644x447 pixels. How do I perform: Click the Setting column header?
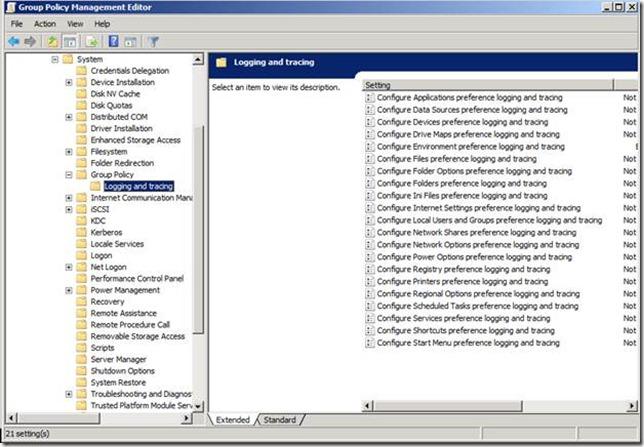[488, 85]
